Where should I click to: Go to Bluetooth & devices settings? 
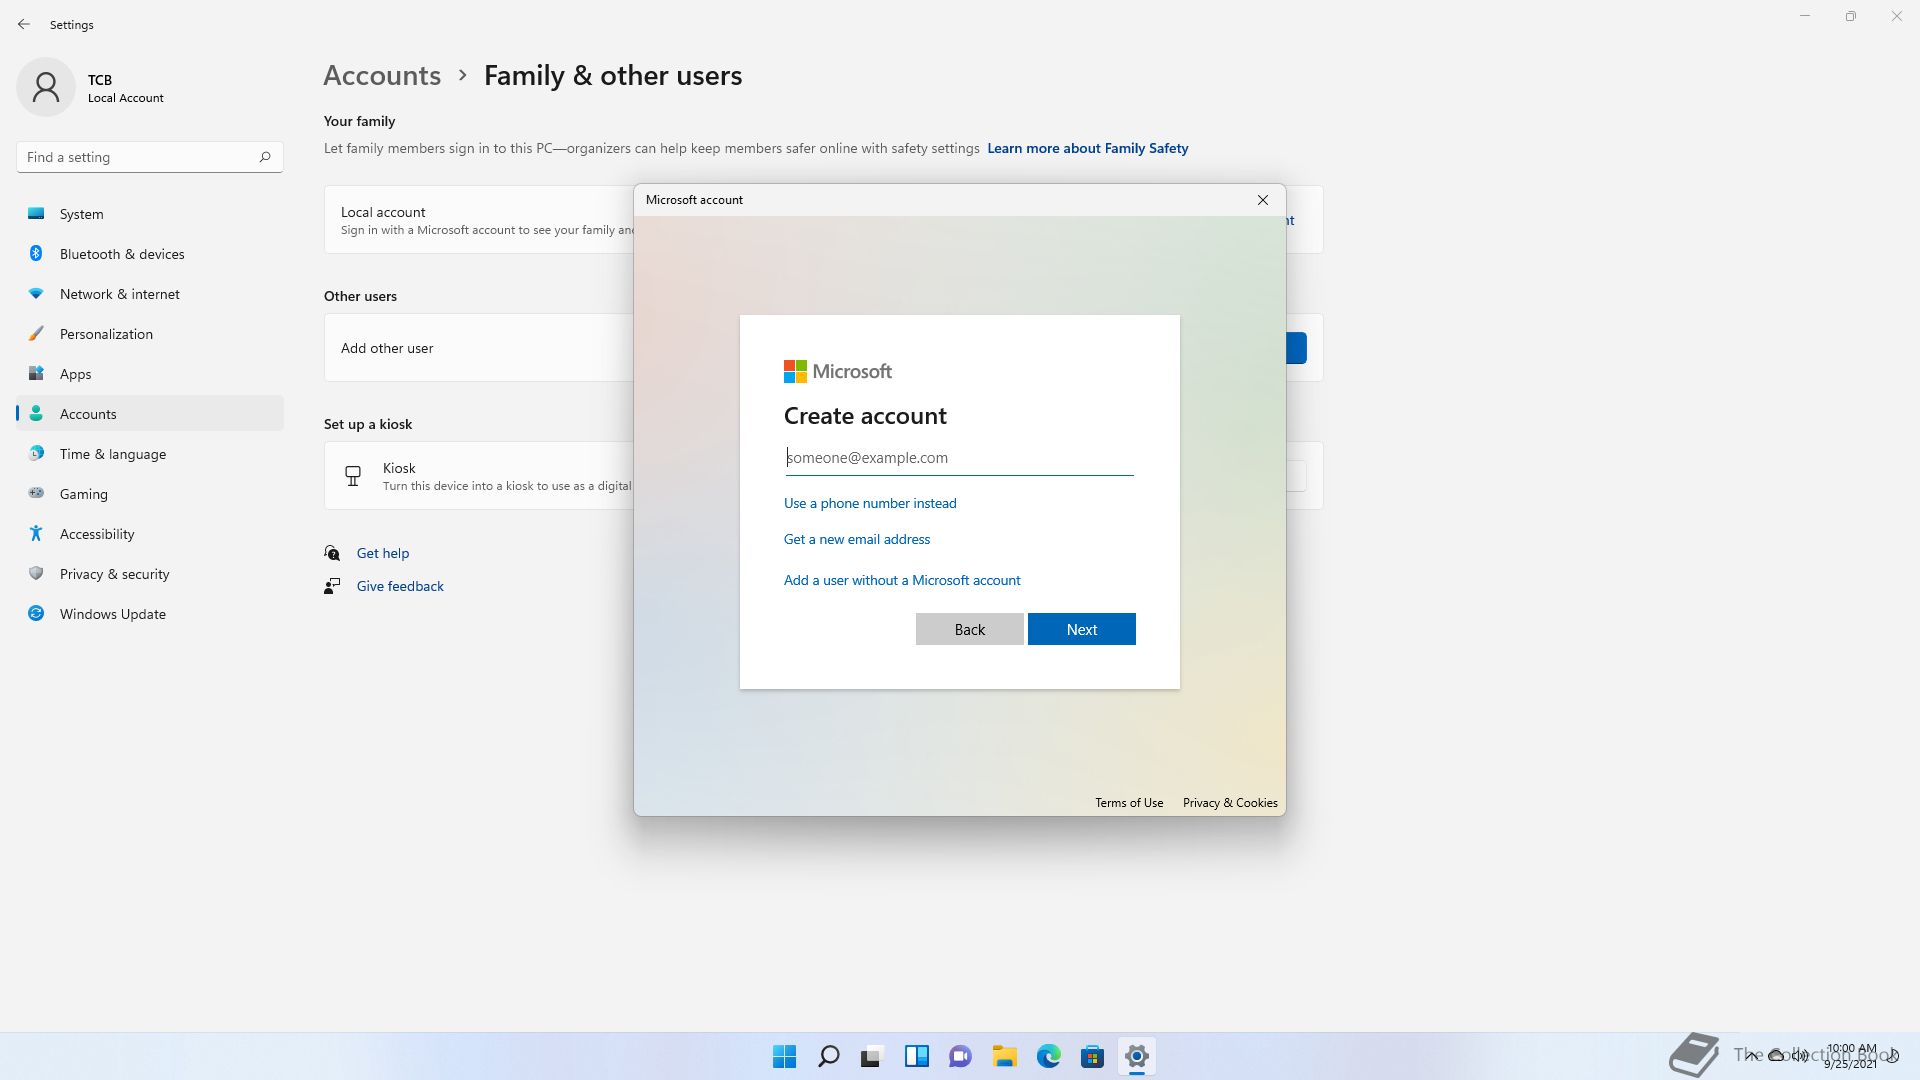click(121, 254)
